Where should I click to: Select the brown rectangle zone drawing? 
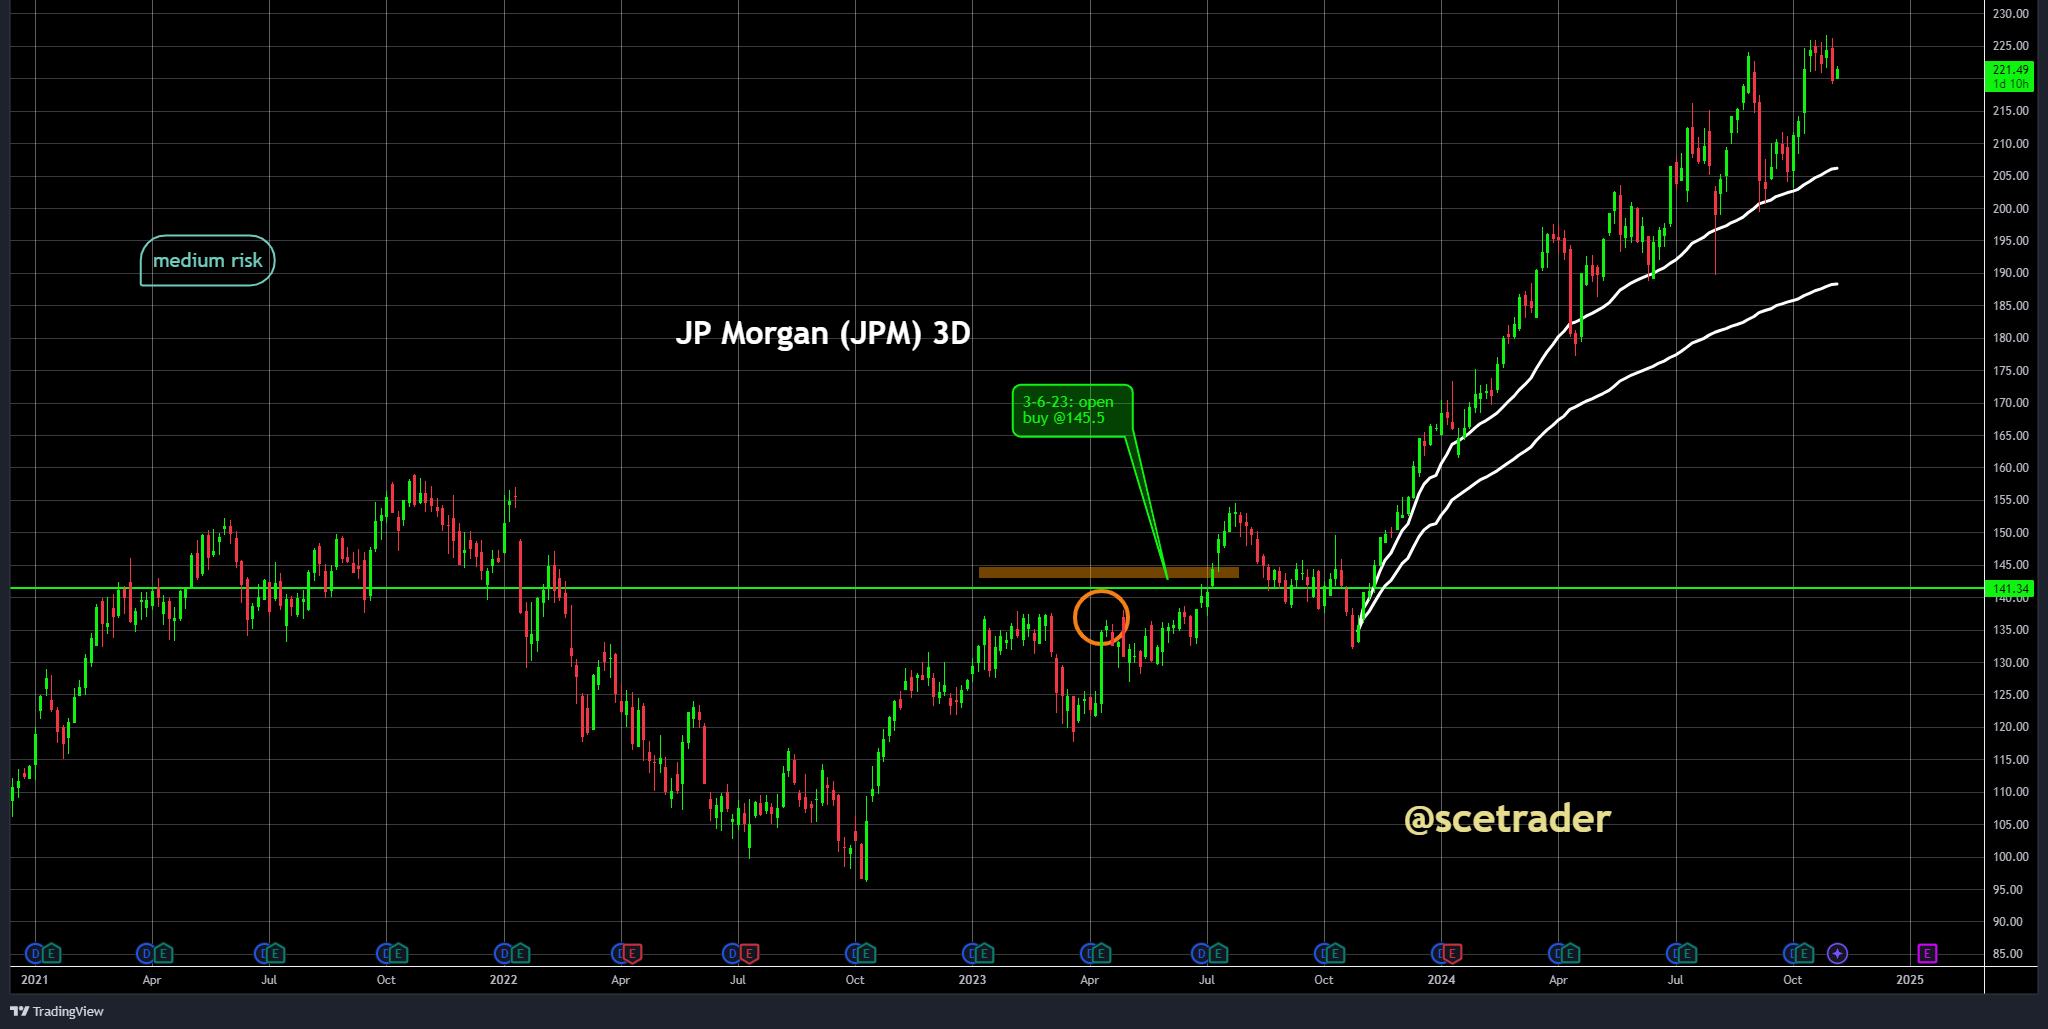pos(1109,573)
